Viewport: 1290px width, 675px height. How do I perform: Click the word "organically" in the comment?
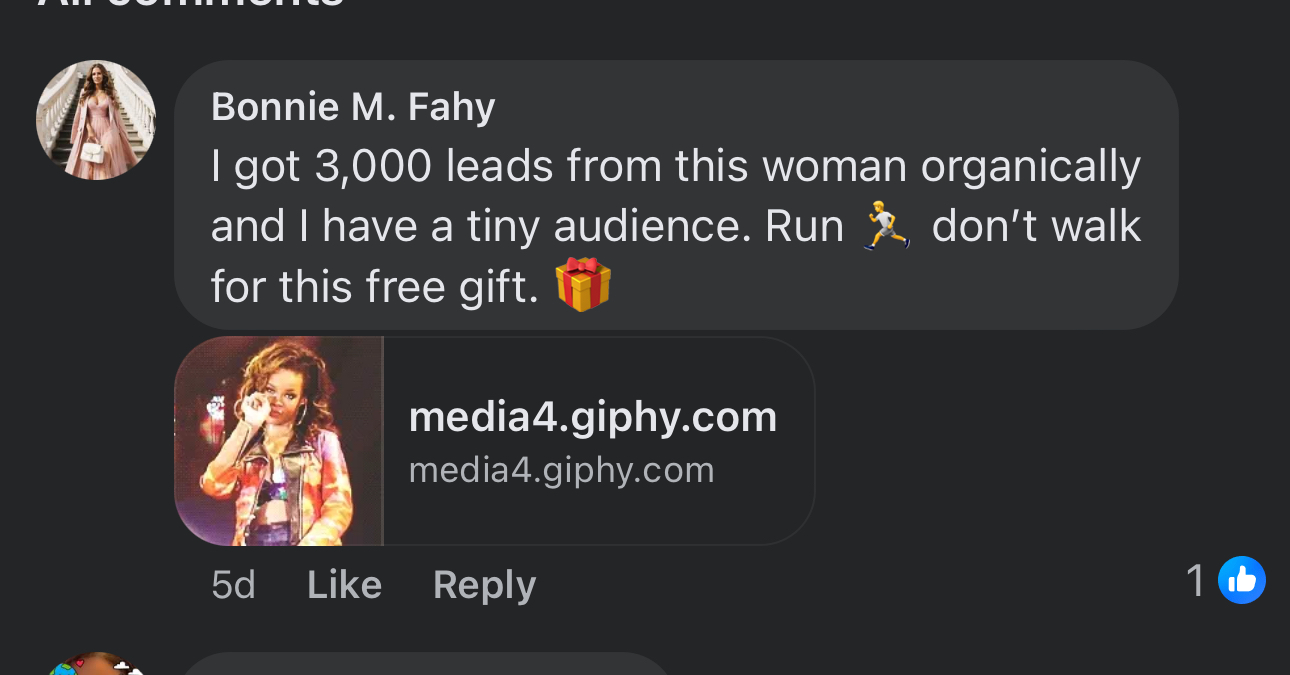(1030, 167)
